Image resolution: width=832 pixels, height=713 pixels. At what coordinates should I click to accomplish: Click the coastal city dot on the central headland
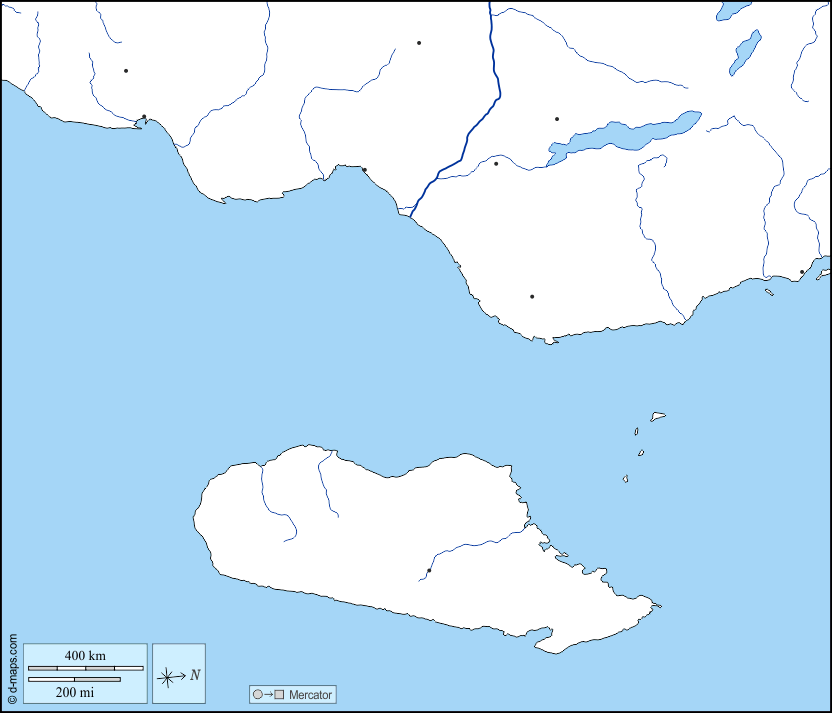(x=364, y=170)
